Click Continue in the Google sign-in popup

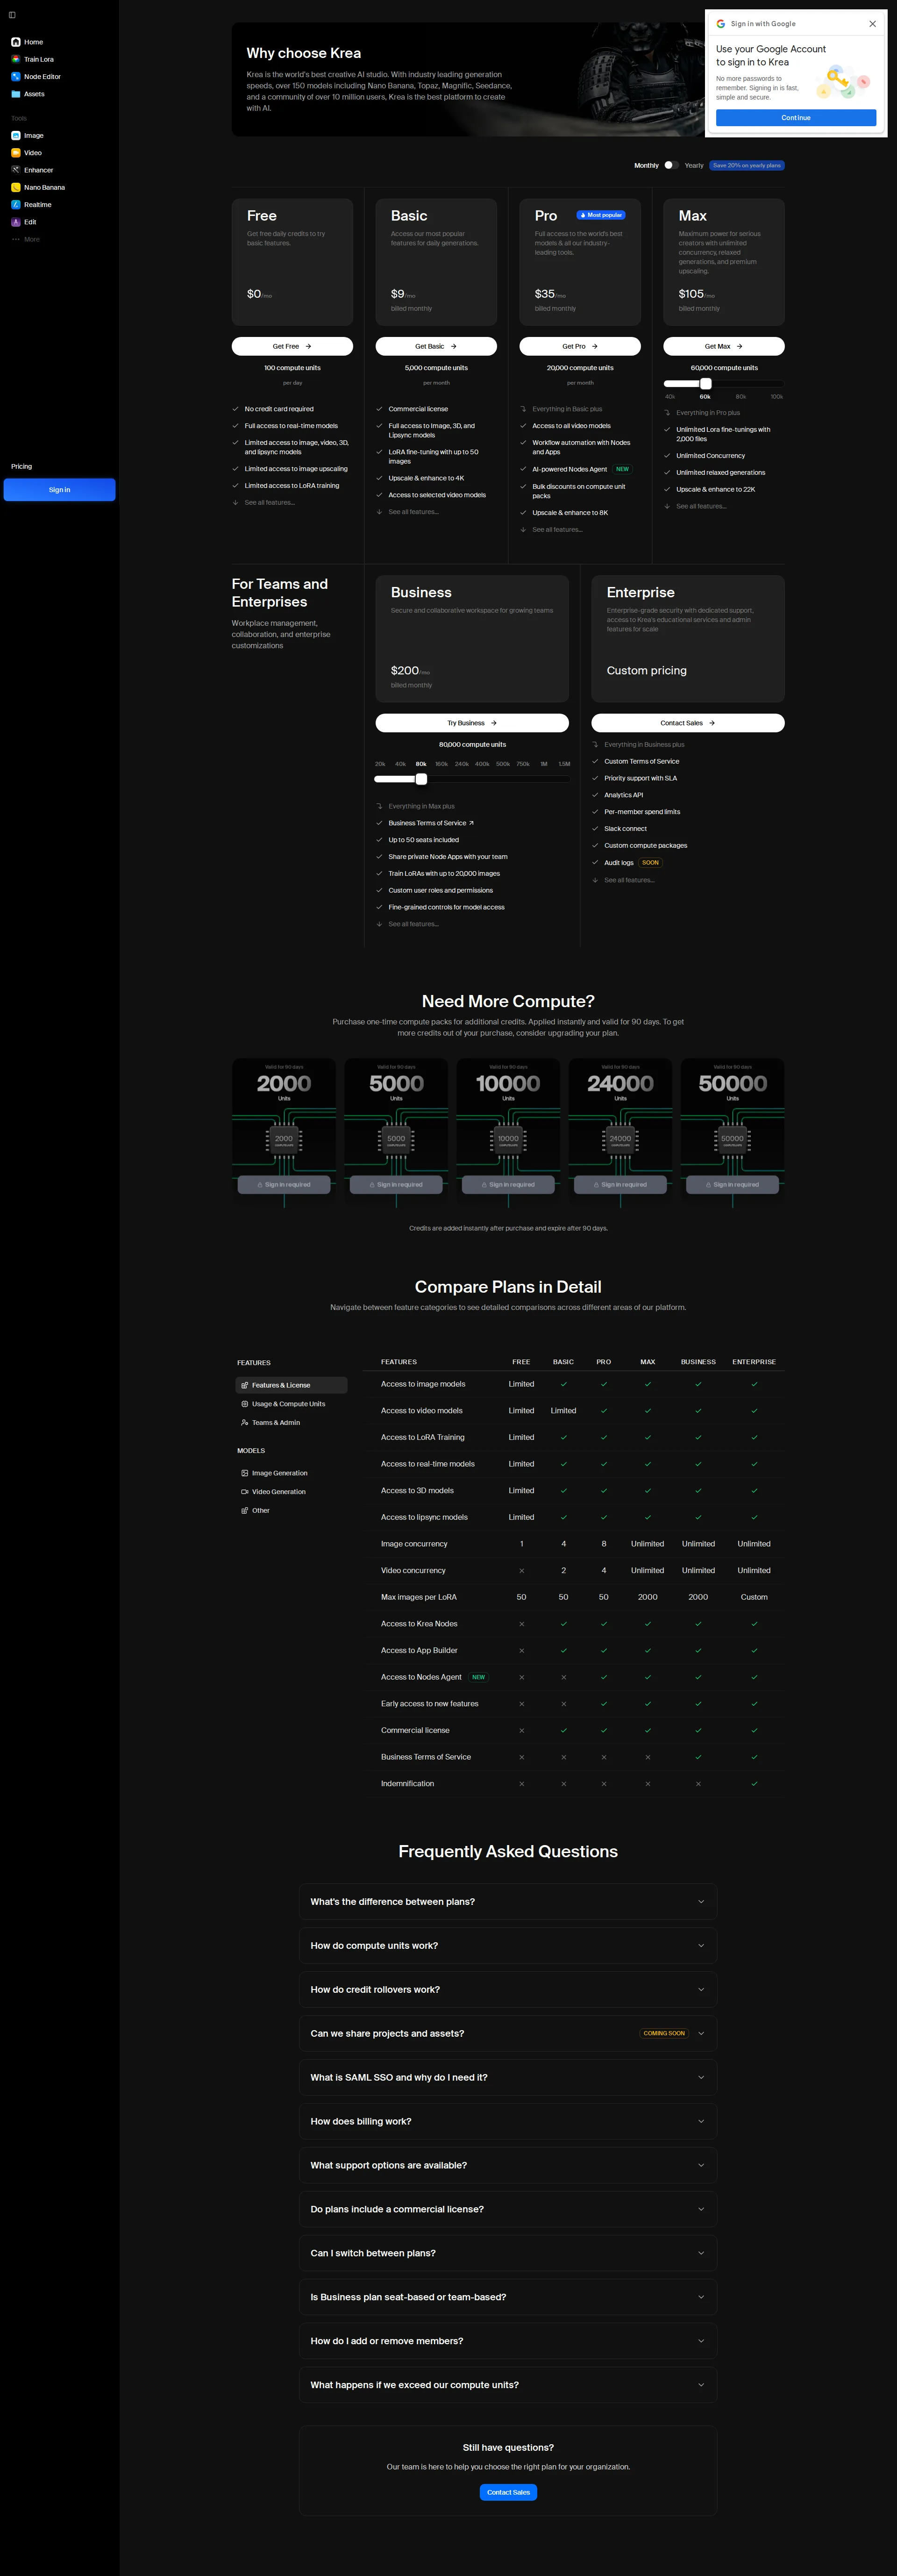point(795,117)
